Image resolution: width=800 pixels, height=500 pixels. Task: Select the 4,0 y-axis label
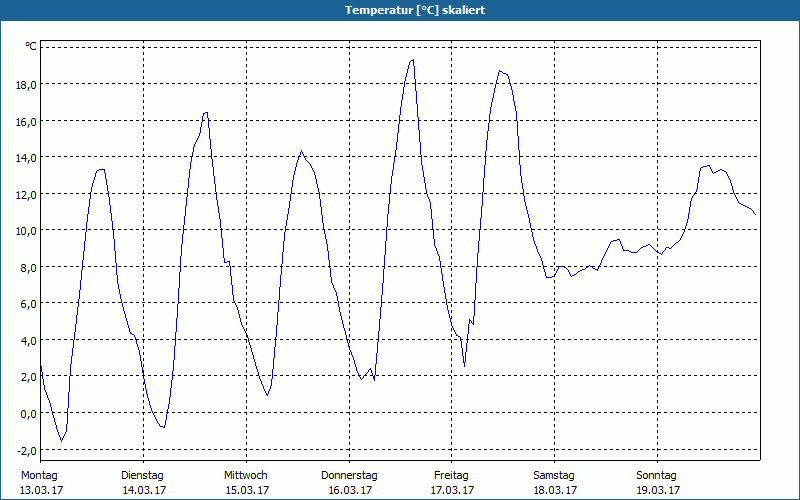click(29, 341)
